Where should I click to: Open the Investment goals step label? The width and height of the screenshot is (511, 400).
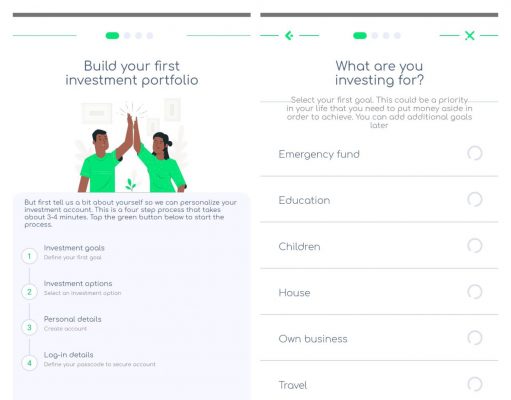click(74, 248)
